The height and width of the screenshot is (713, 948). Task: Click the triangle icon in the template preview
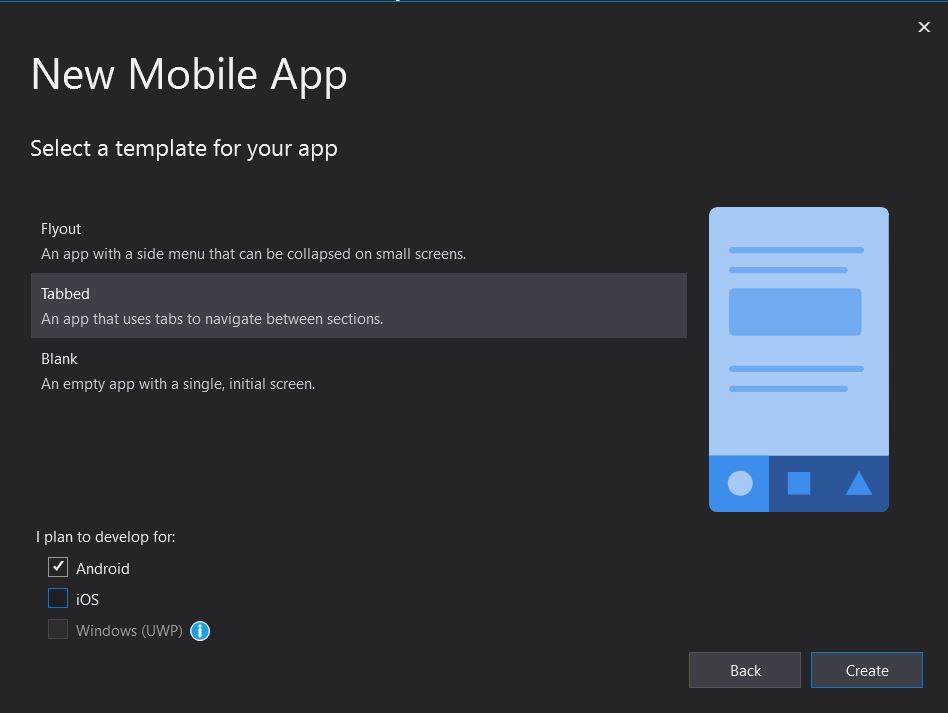(858, 483)
